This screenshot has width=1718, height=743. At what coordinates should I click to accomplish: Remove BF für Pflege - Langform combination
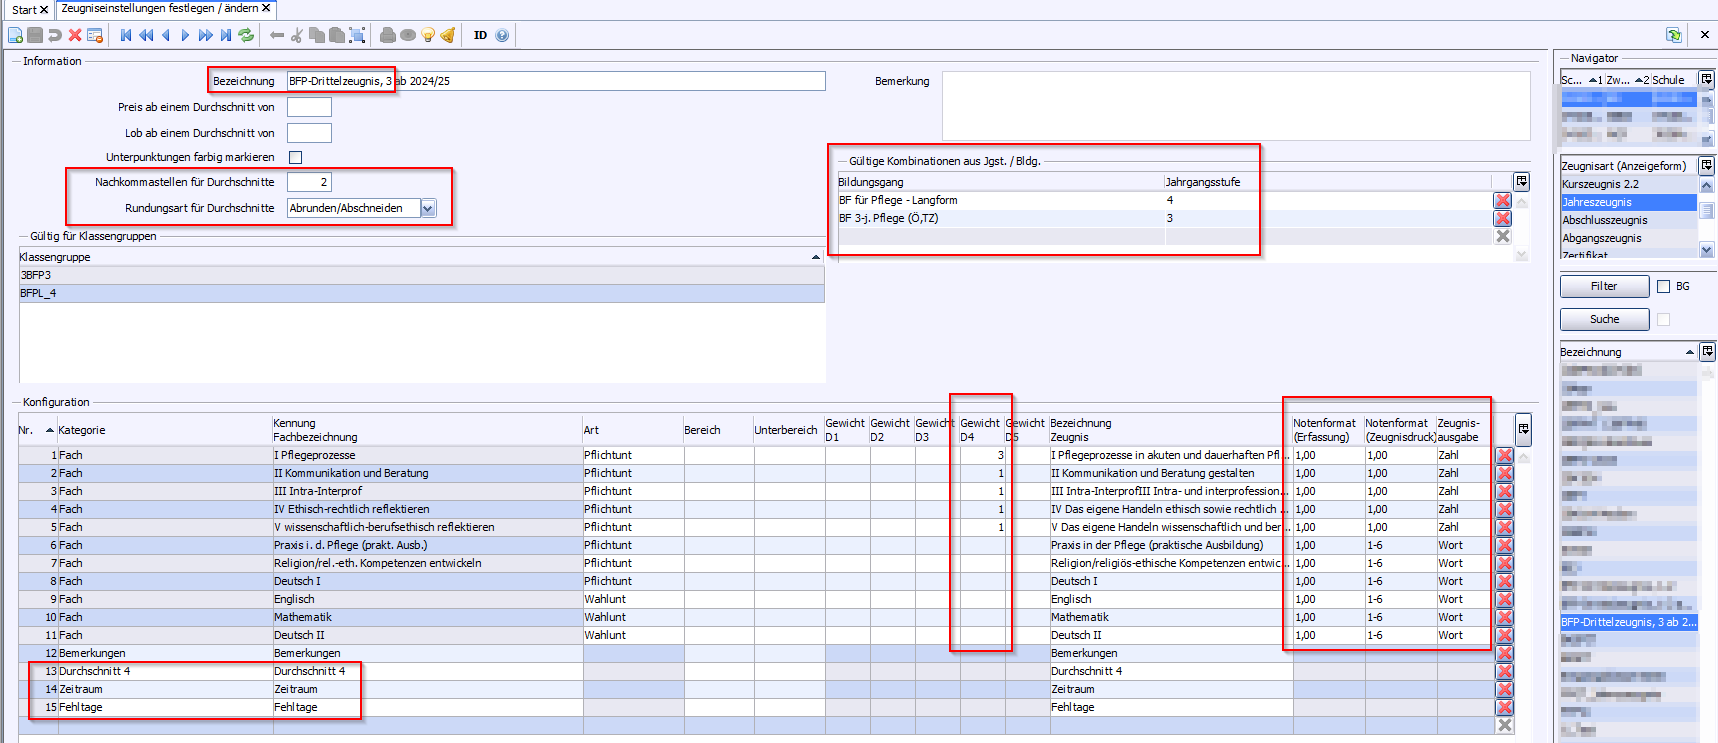[1502, 201]
